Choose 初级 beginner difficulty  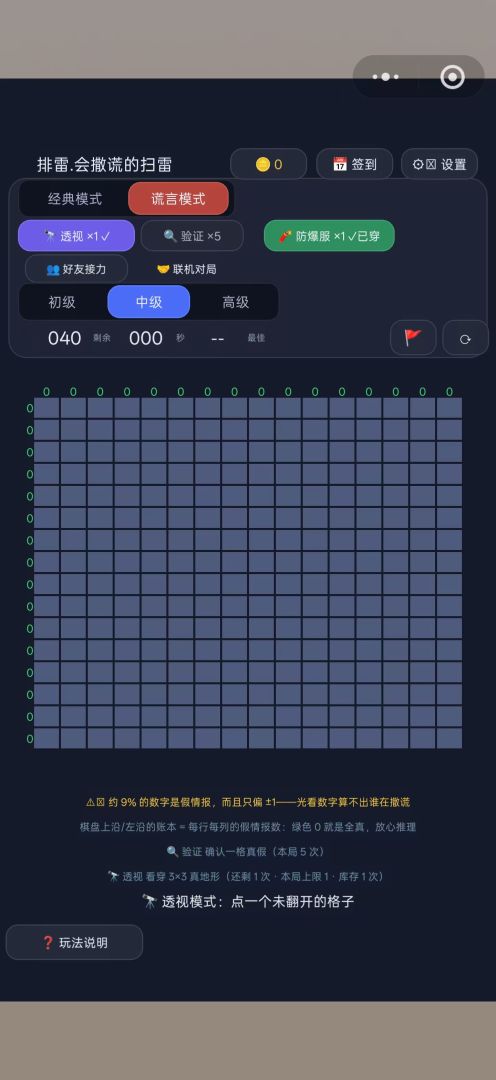(62, 302)
